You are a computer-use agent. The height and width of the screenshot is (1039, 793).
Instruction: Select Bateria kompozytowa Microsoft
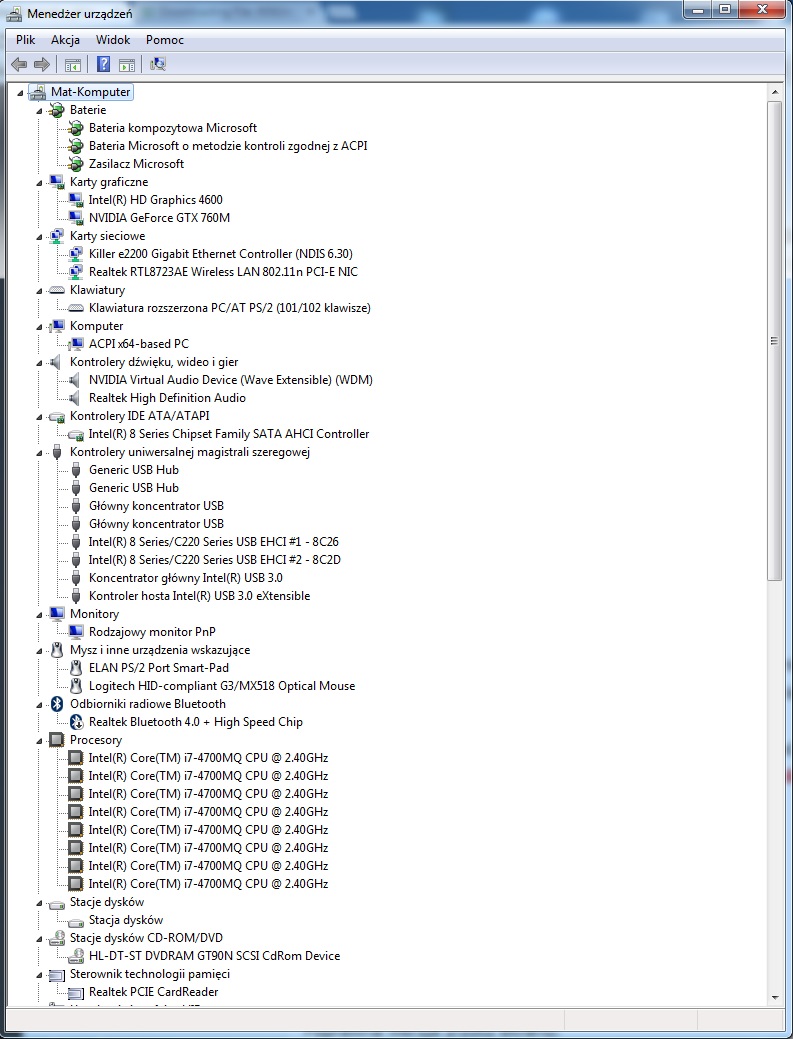(173, 128)
